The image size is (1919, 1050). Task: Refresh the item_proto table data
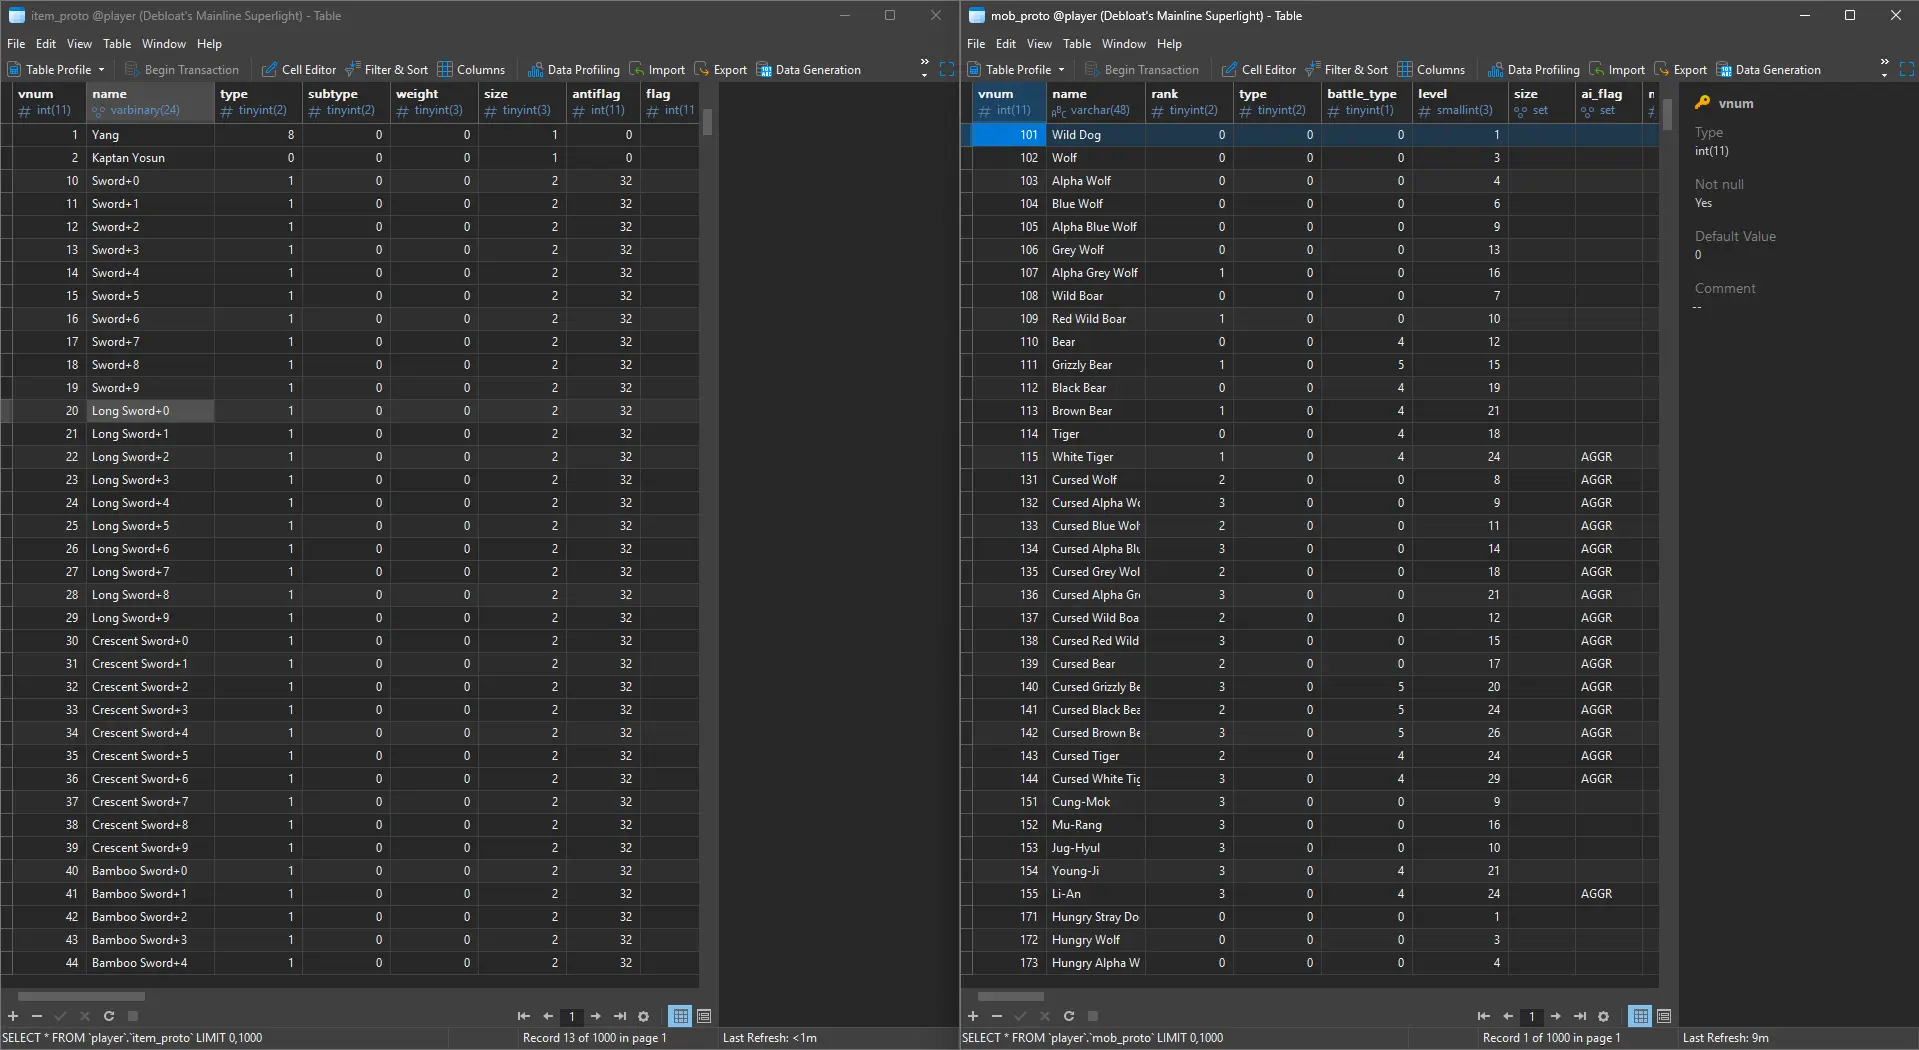pyautogui.click(x=109, y=1016)
